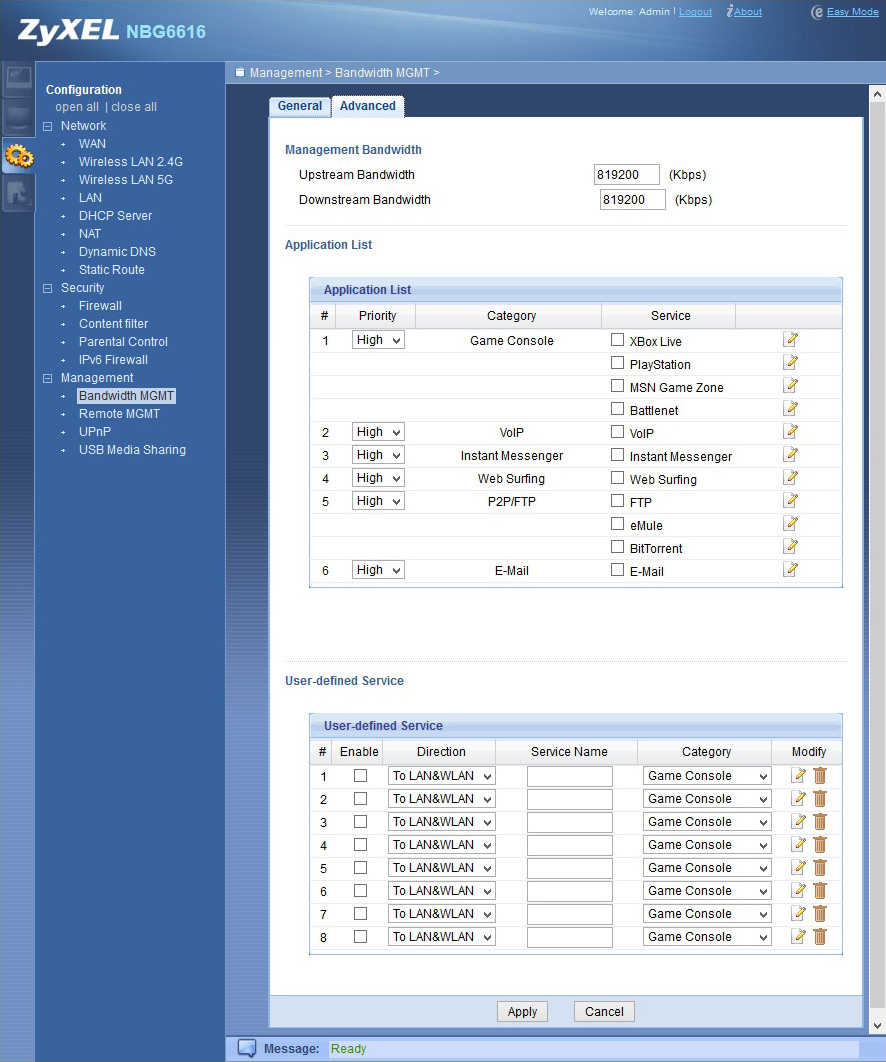Open Direction dropdown for user-defined row 8
Screen dimensions: 886x1062
(x=442, y=937)
